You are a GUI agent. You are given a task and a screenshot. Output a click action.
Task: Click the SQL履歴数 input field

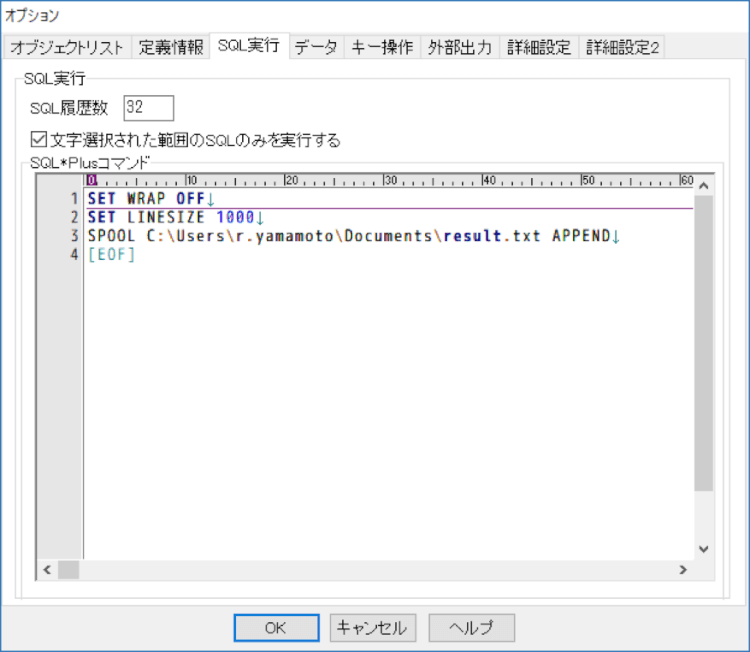click(149, 108)
